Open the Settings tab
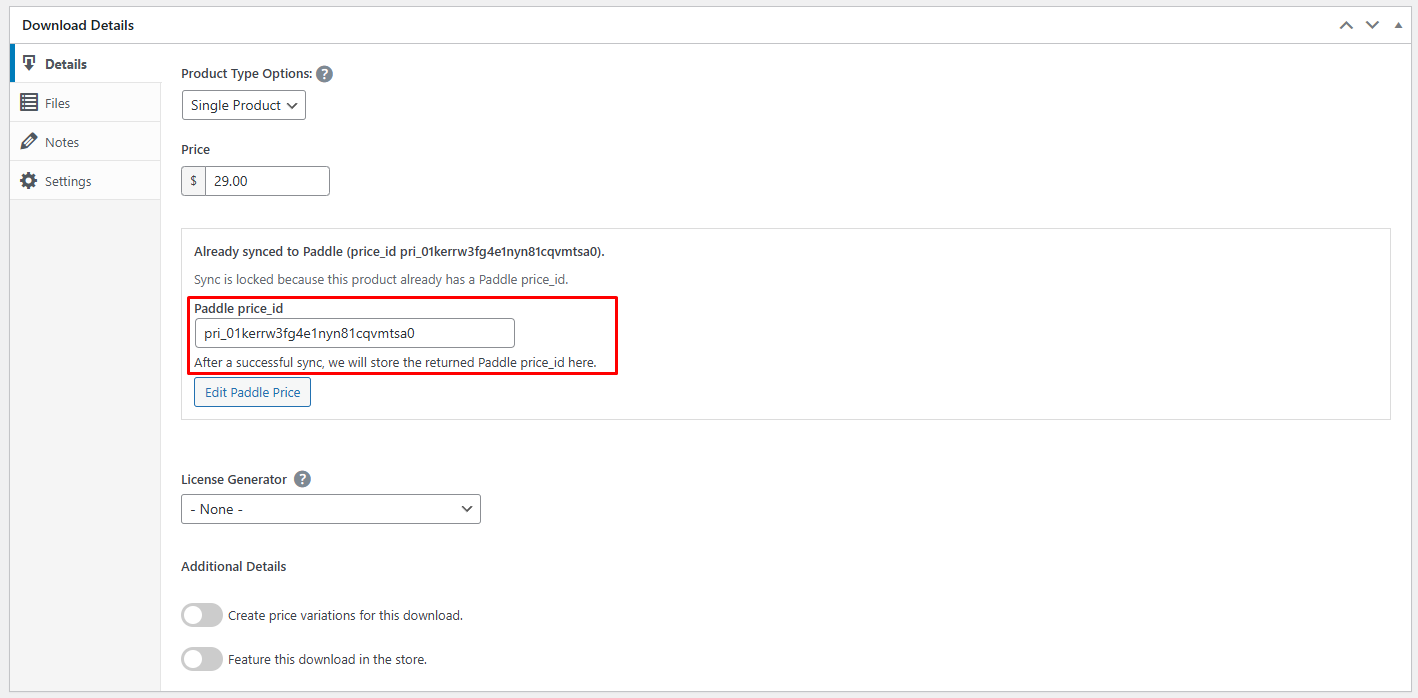Screen dimensions: 1418x698 (68, 181)
